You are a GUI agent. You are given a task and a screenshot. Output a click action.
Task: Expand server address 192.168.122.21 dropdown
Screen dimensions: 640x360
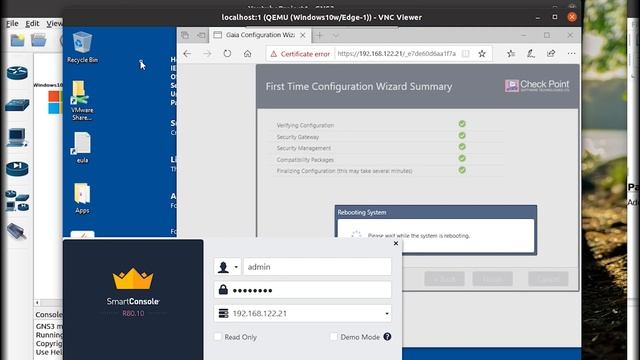tap(387, 313)
